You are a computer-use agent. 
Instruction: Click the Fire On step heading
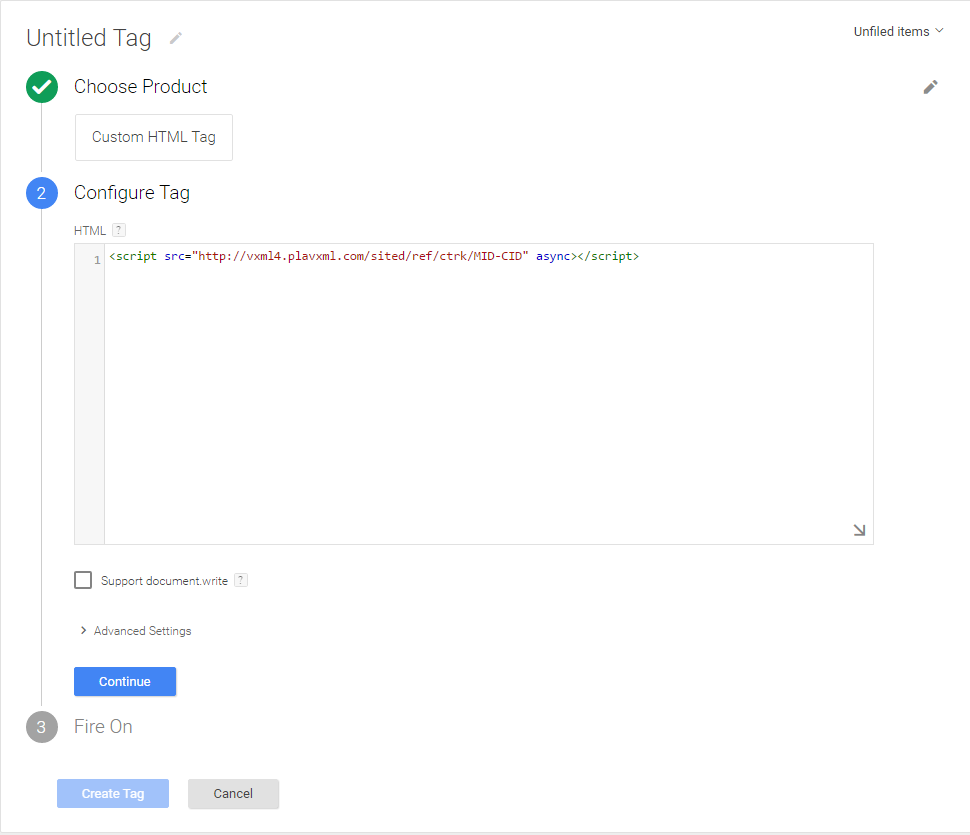pos(103,727)
